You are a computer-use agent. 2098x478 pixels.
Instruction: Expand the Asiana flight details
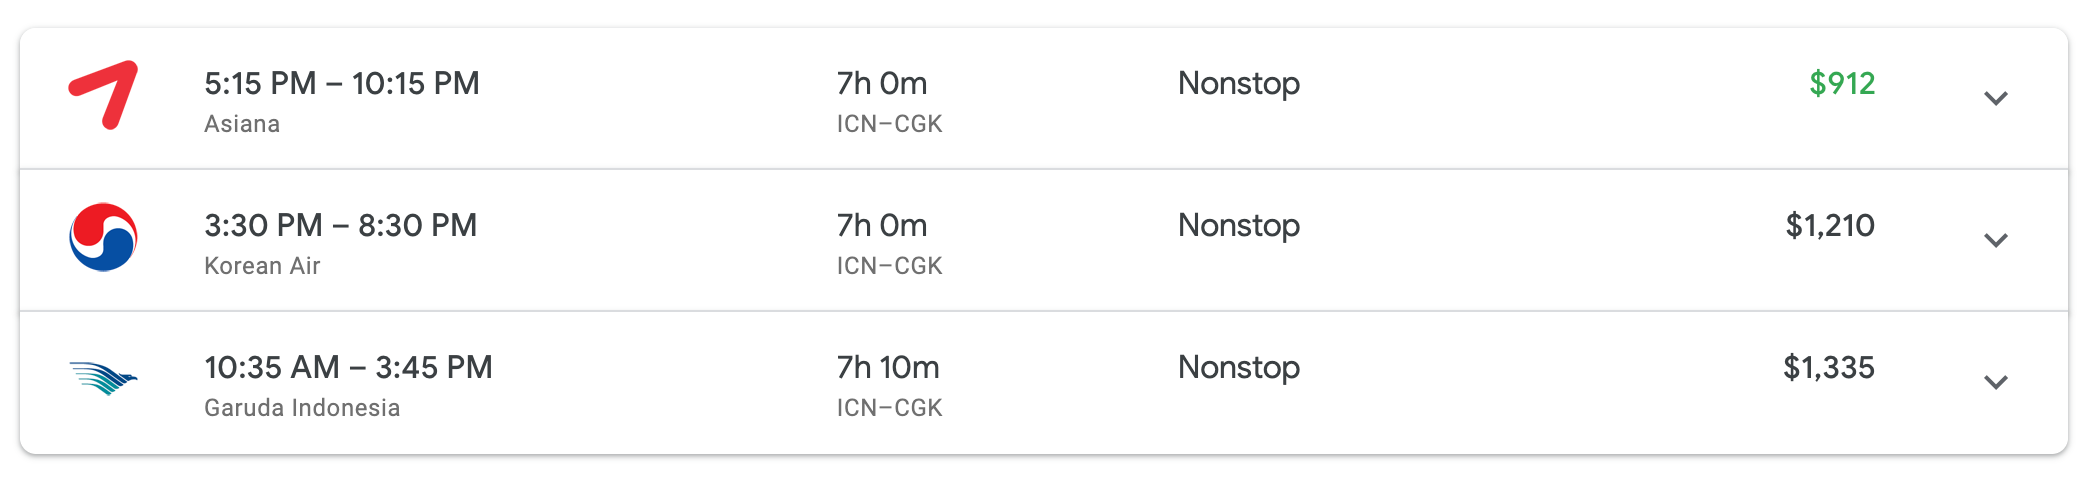coord(1995,98)
